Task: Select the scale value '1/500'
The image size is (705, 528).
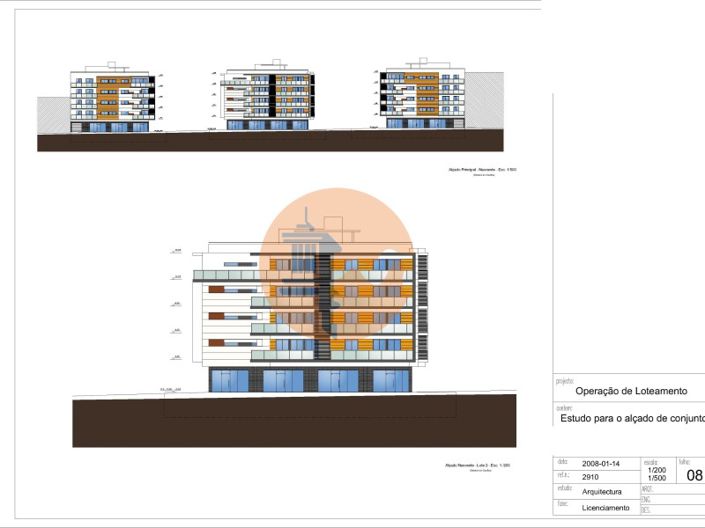Action: [657, 478]
